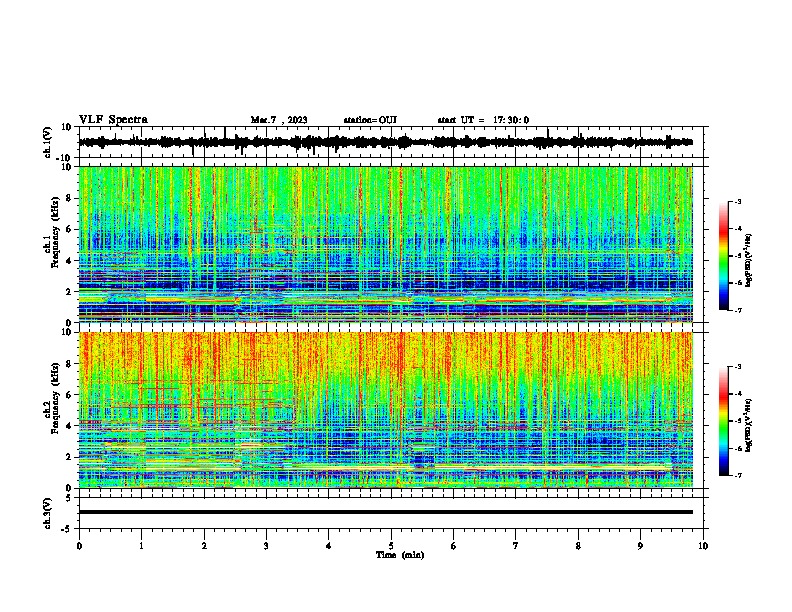Click the ch.1 frequency tick "6"
The width and height of the screenshot is (792, 612).
tap(70, 229)
